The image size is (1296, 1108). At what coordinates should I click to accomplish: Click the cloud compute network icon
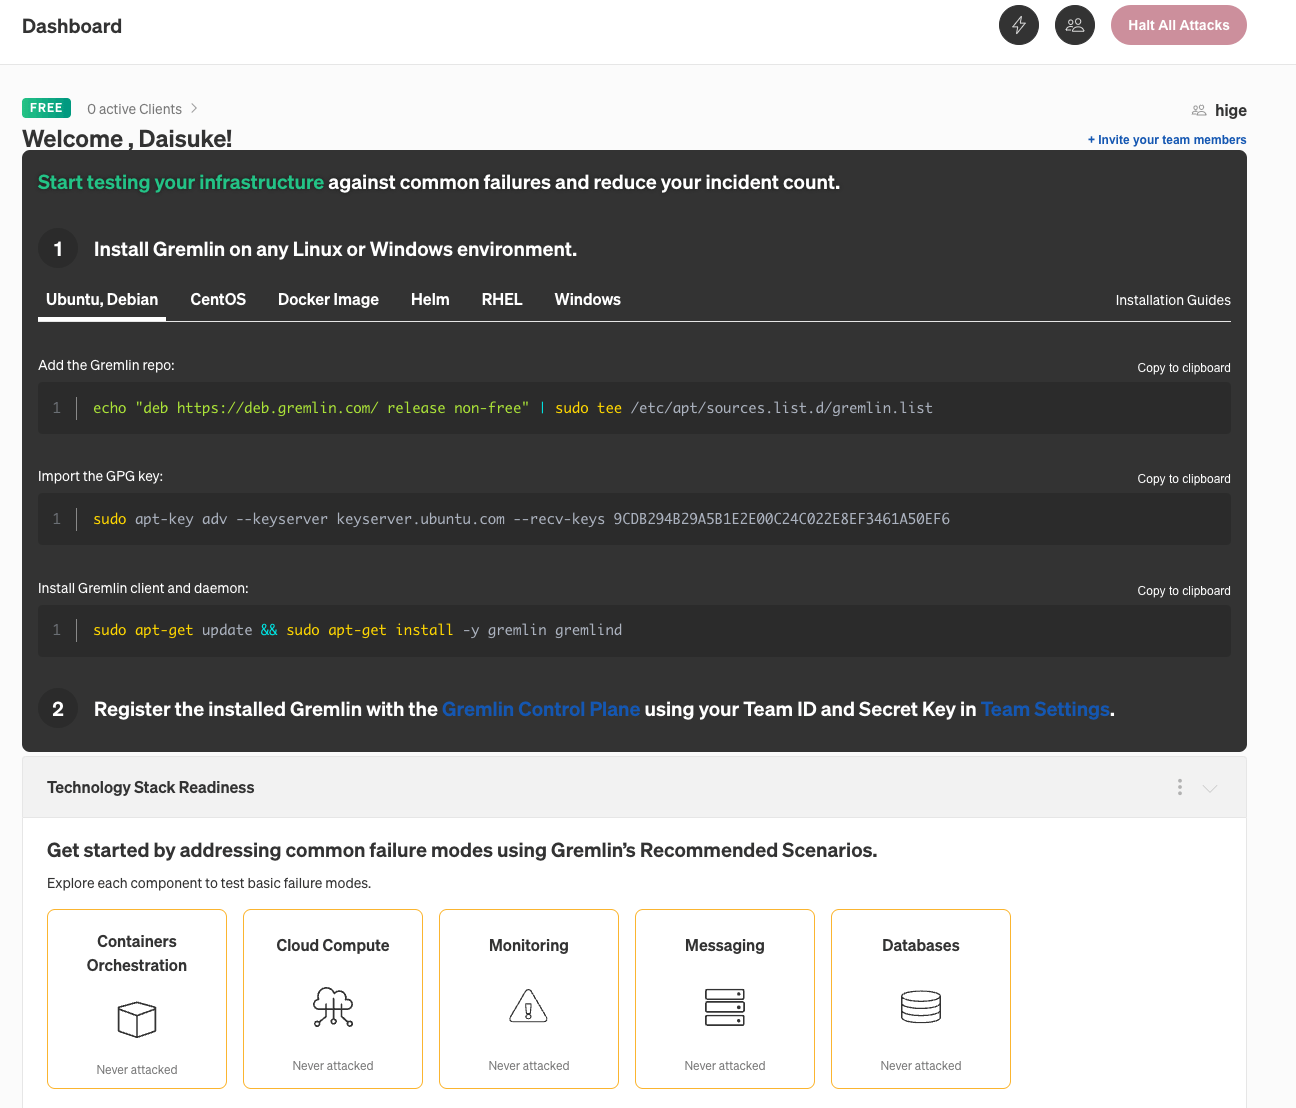333,1007
